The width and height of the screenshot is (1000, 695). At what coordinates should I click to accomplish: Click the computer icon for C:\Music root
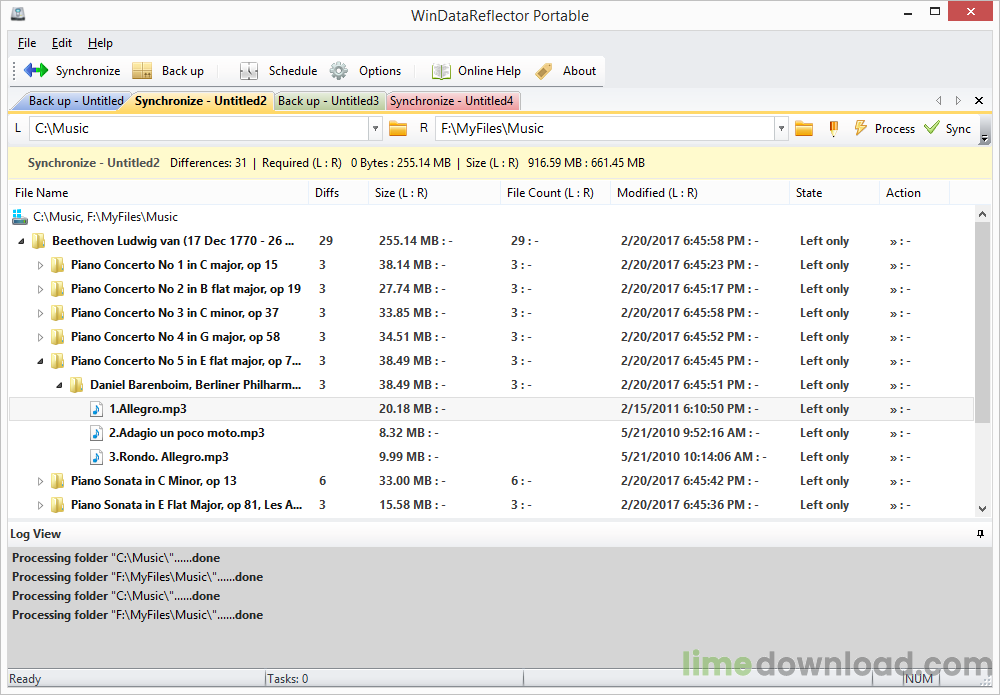pos(20,217)
